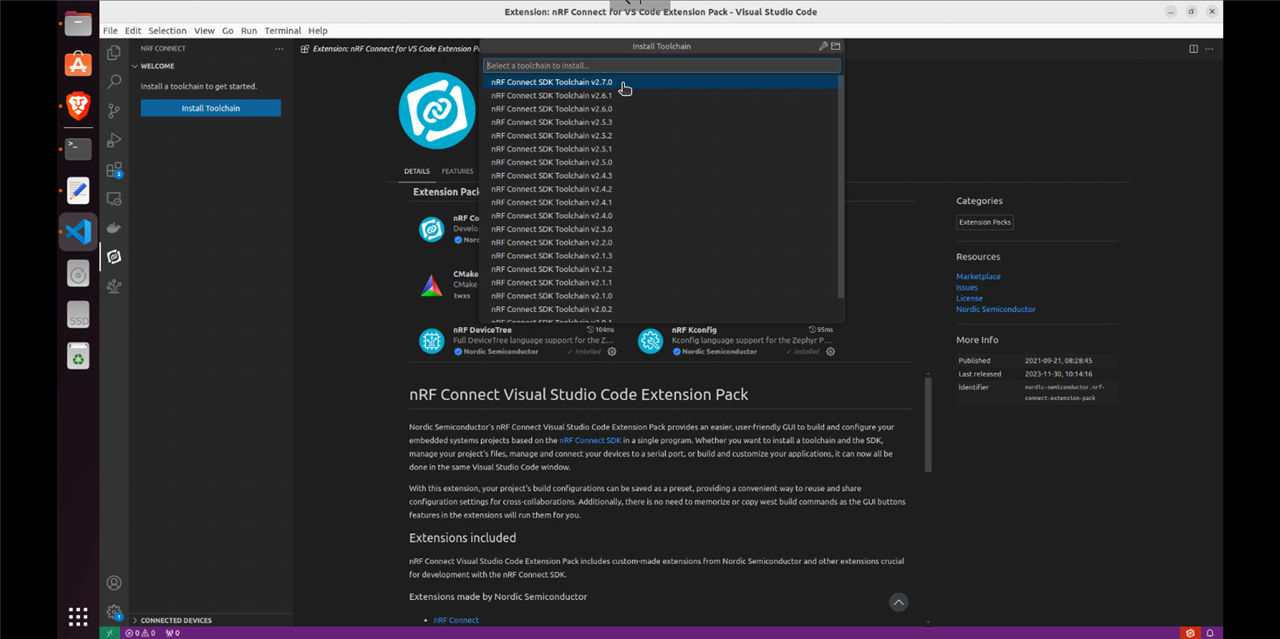1280x639 pixels.
Task: Open the nRF Connect view icon
Action: coord(114,257)
